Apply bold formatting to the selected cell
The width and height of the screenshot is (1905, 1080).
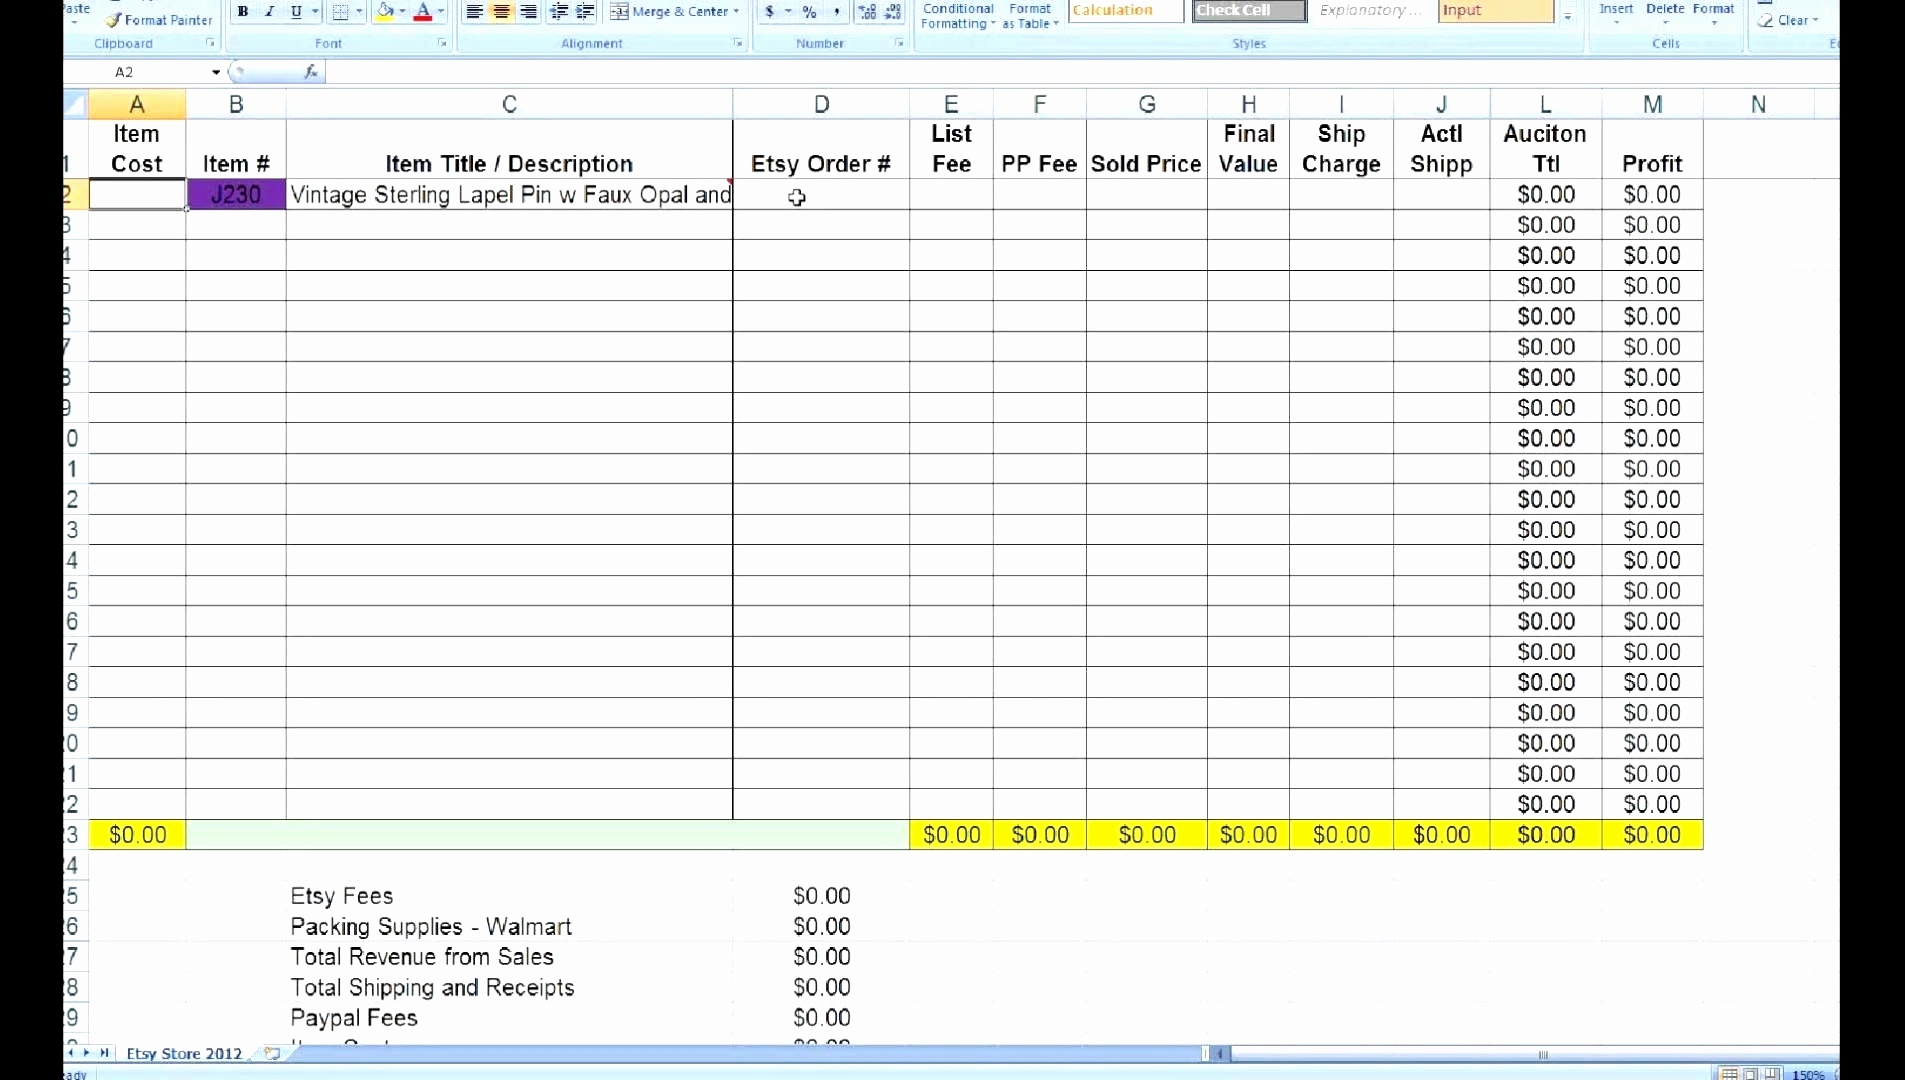[243, 11]
